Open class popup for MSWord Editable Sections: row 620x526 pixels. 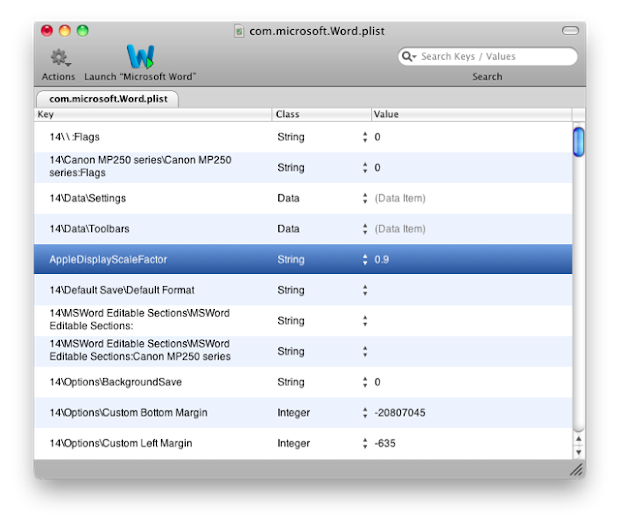pyautogui.click(x=365, y=321)
